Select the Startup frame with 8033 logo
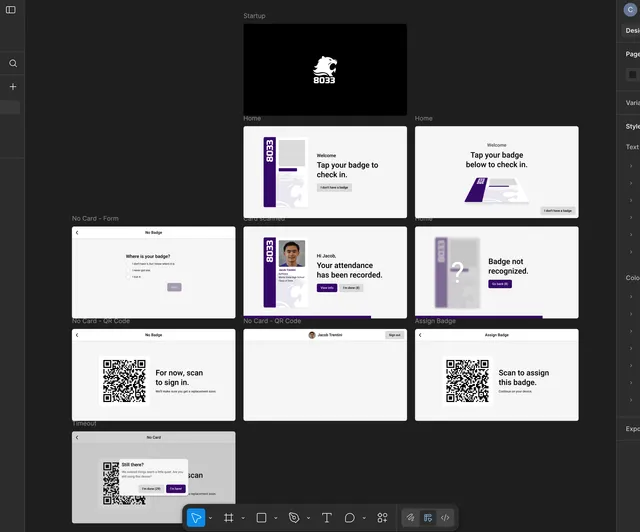Viewport: 640px width, 532px height. pos(325,69)
